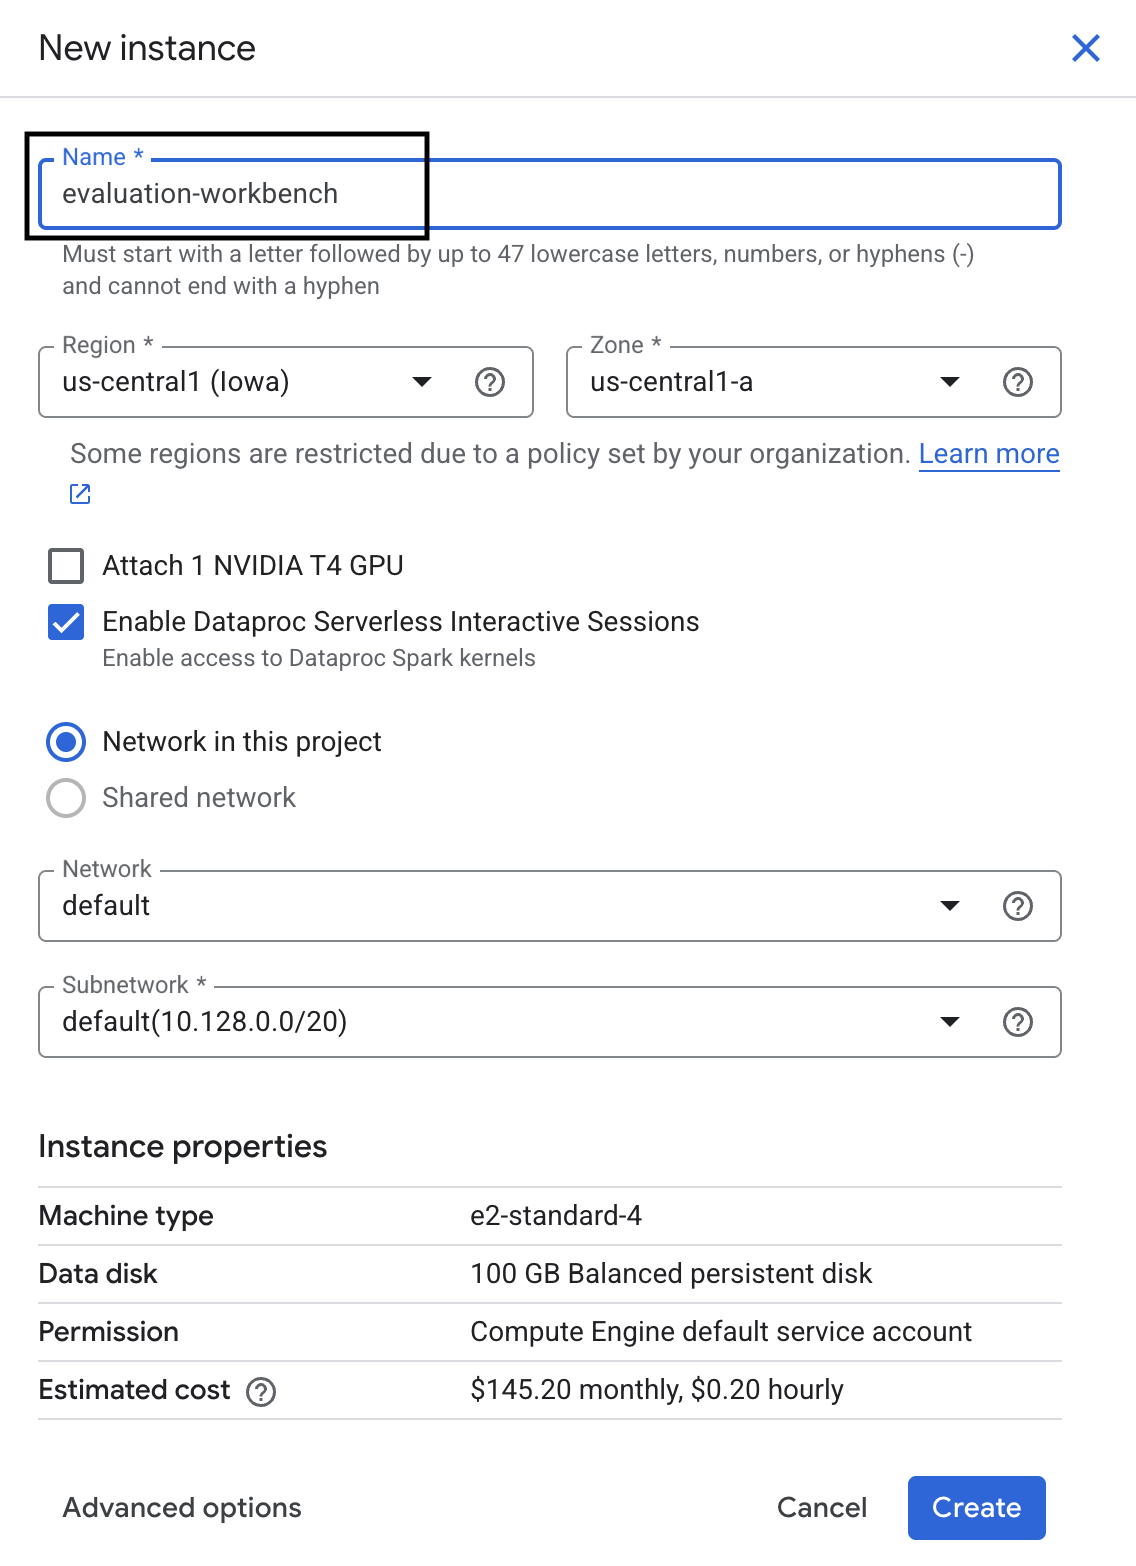Image resolution: width=1136 pixels, height=1566 pixels.
Task: Open the Network field help icon
Action: pos(1017,906)
